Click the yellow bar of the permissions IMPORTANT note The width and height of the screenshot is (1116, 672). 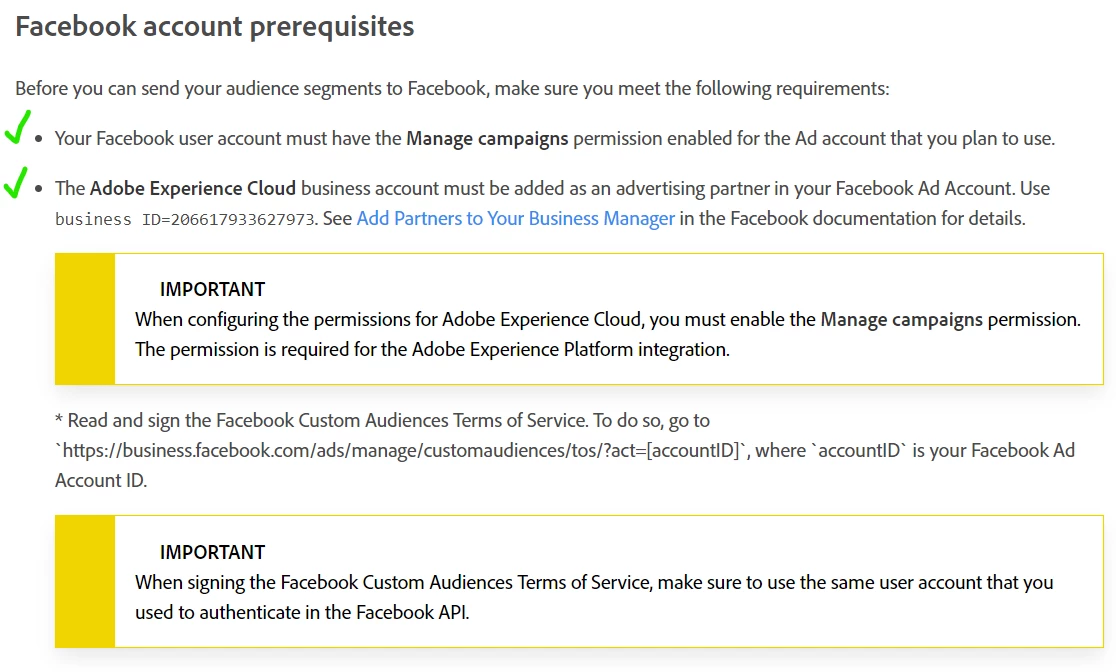85,319
